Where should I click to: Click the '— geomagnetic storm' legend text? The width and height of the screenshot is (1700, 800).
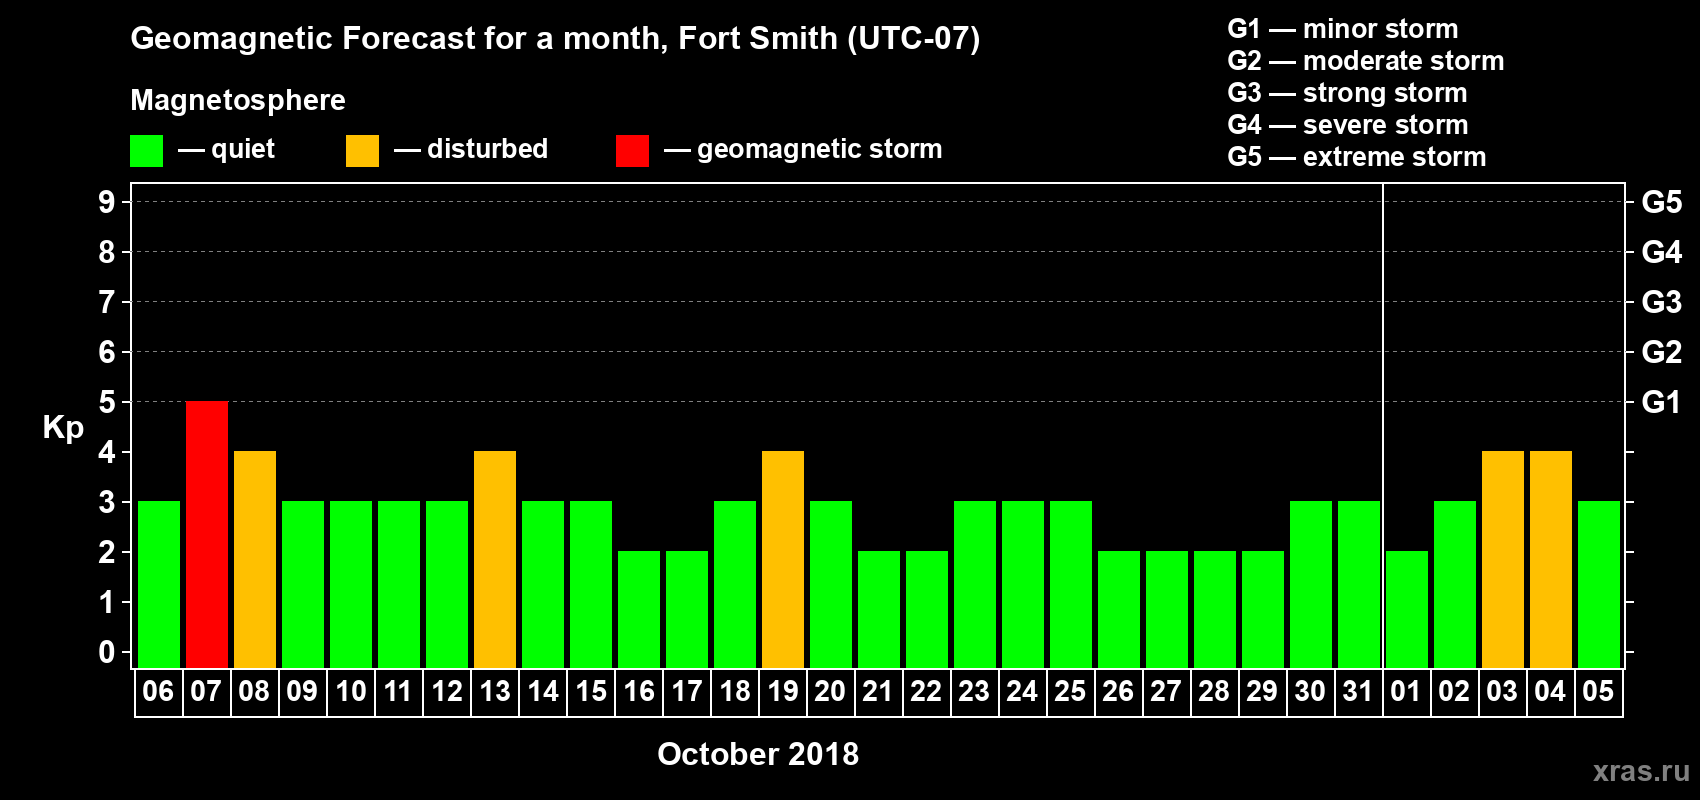pos(803,149)
